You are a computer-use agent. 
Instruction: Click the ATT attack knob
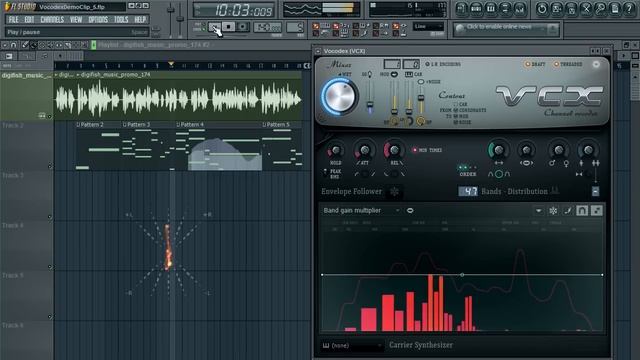[364, 151]
